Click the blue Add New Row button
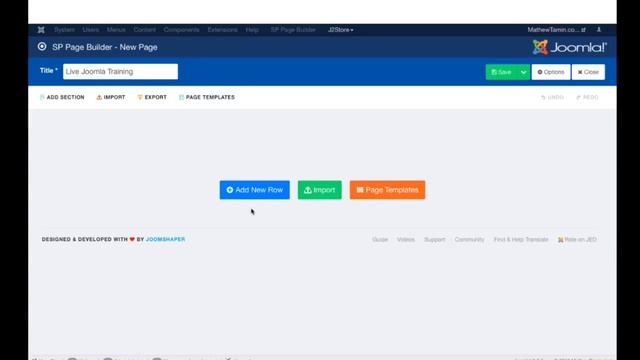The image size is (640, 360). [x=255, y=190]
